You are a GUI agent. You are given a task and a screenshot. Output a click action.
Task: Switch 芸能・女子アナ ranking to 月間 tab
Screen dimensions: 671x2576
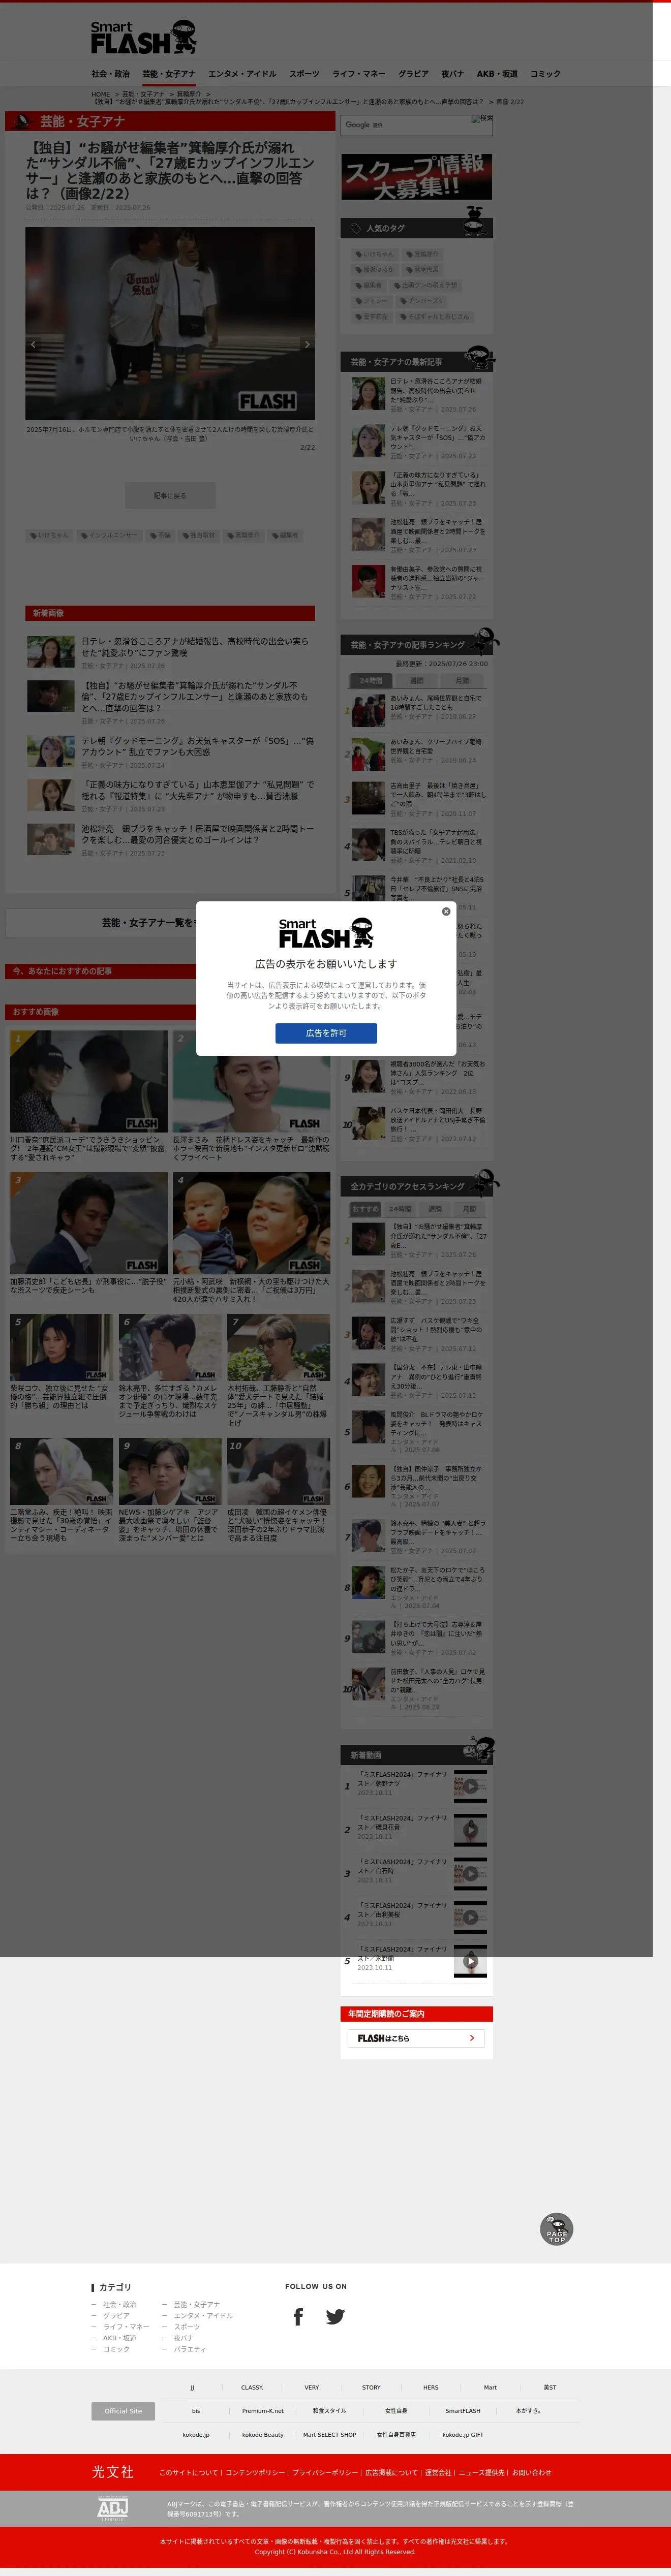462,681
